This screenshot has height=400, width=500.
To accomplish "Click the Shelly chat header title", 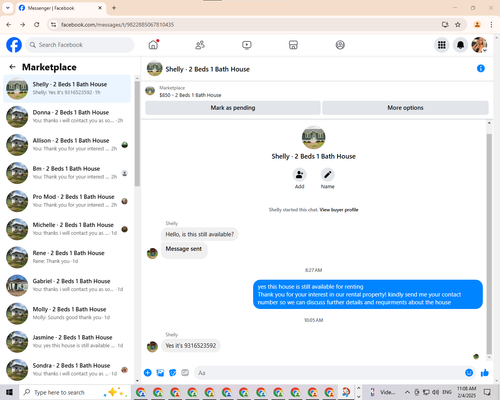I will tap(207, 69).
